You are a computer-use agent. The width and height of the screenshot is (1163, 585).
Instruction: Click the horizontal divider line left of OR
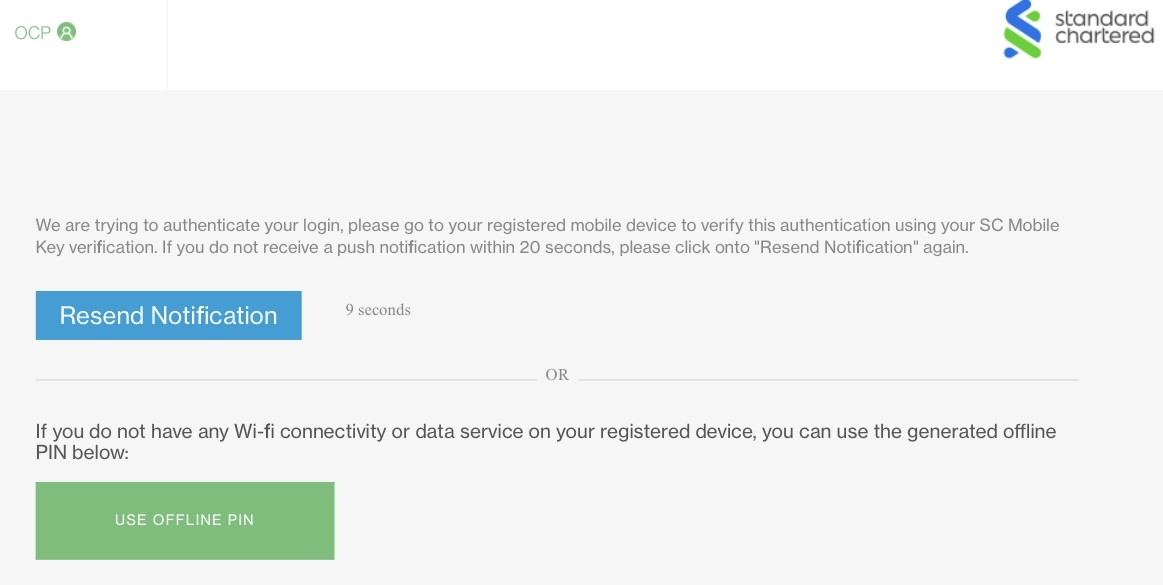pos(285,378)
